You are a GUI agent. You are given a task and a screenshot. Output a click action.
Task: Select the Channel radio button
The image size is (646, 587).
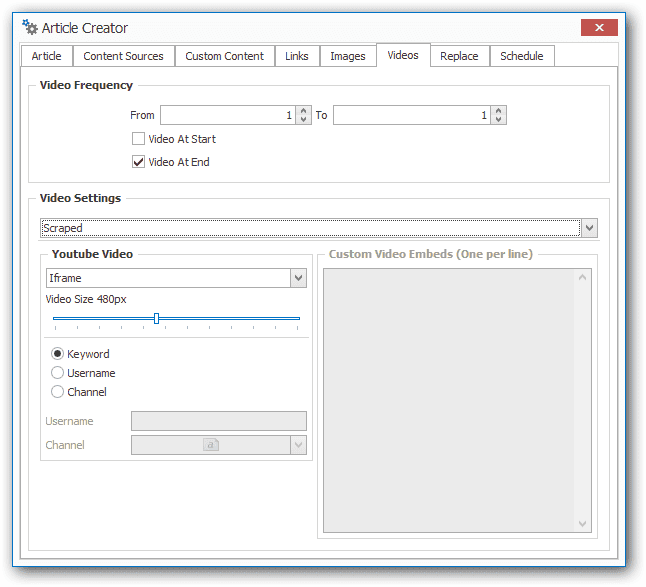pyautogui.click(x=57, y=392)
